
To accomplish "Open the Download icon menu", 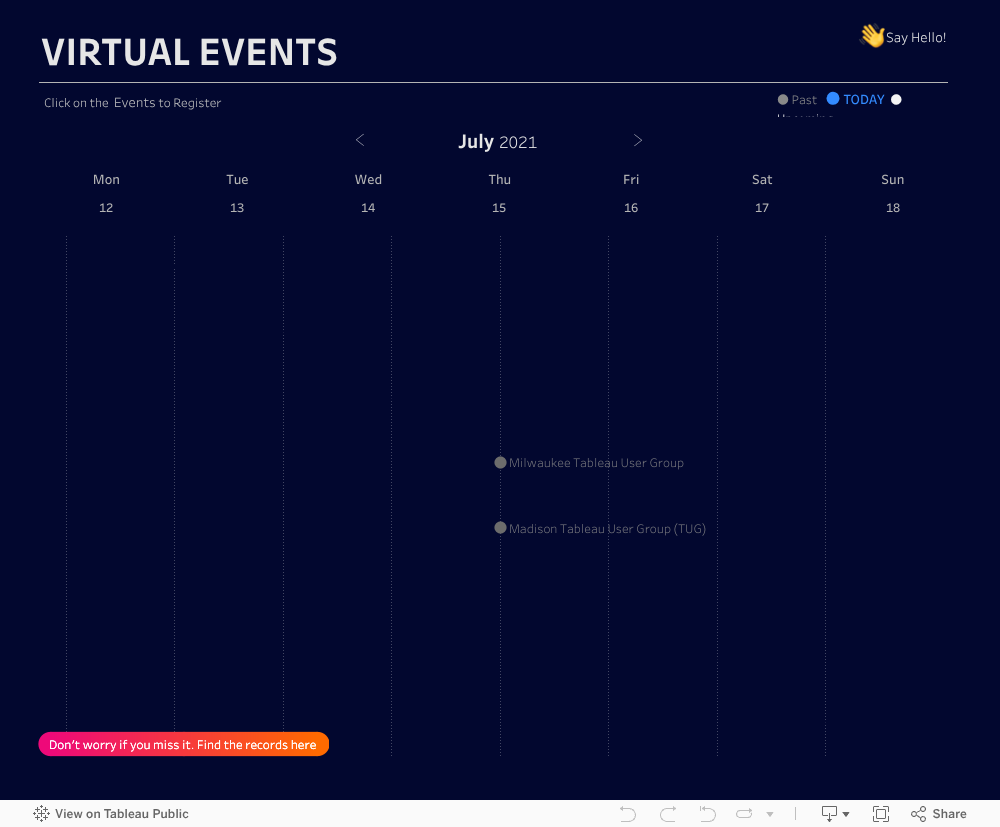I will (829, 814).
